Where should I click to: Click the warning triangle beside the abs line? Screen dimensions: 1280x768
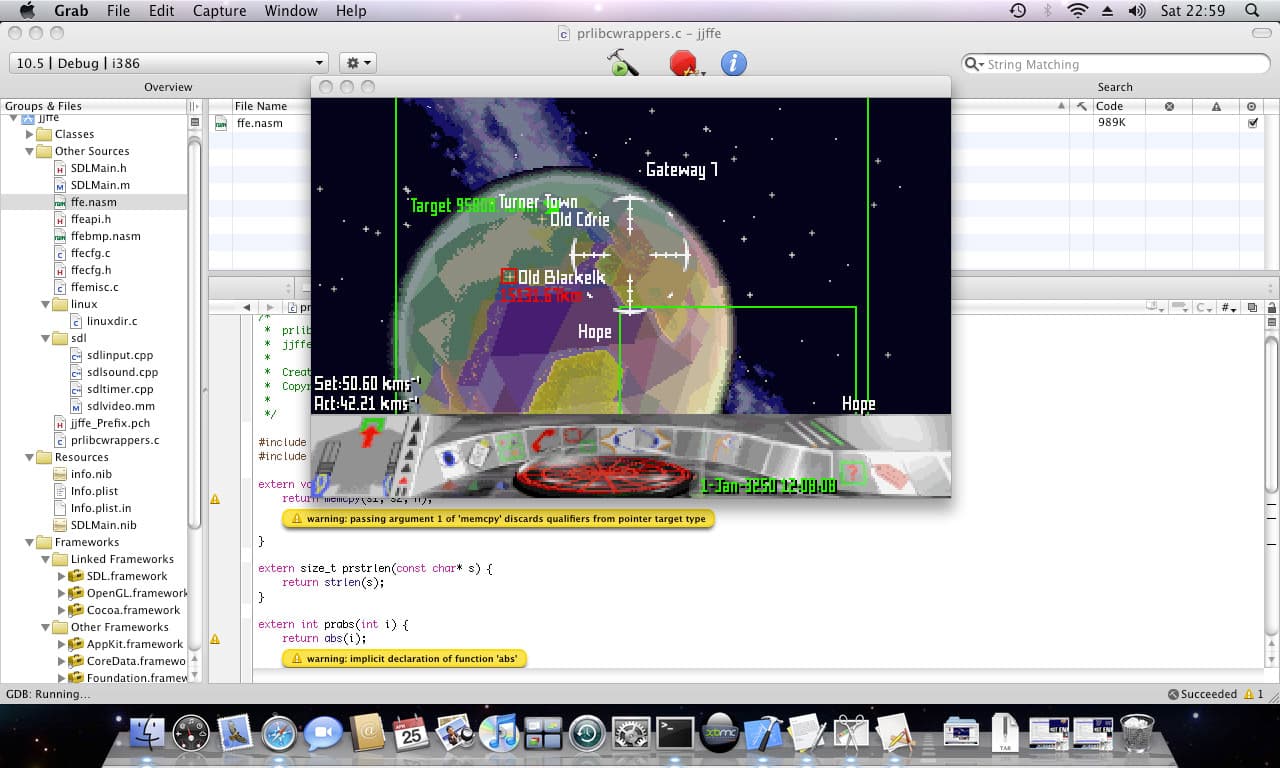click(215, 638)
